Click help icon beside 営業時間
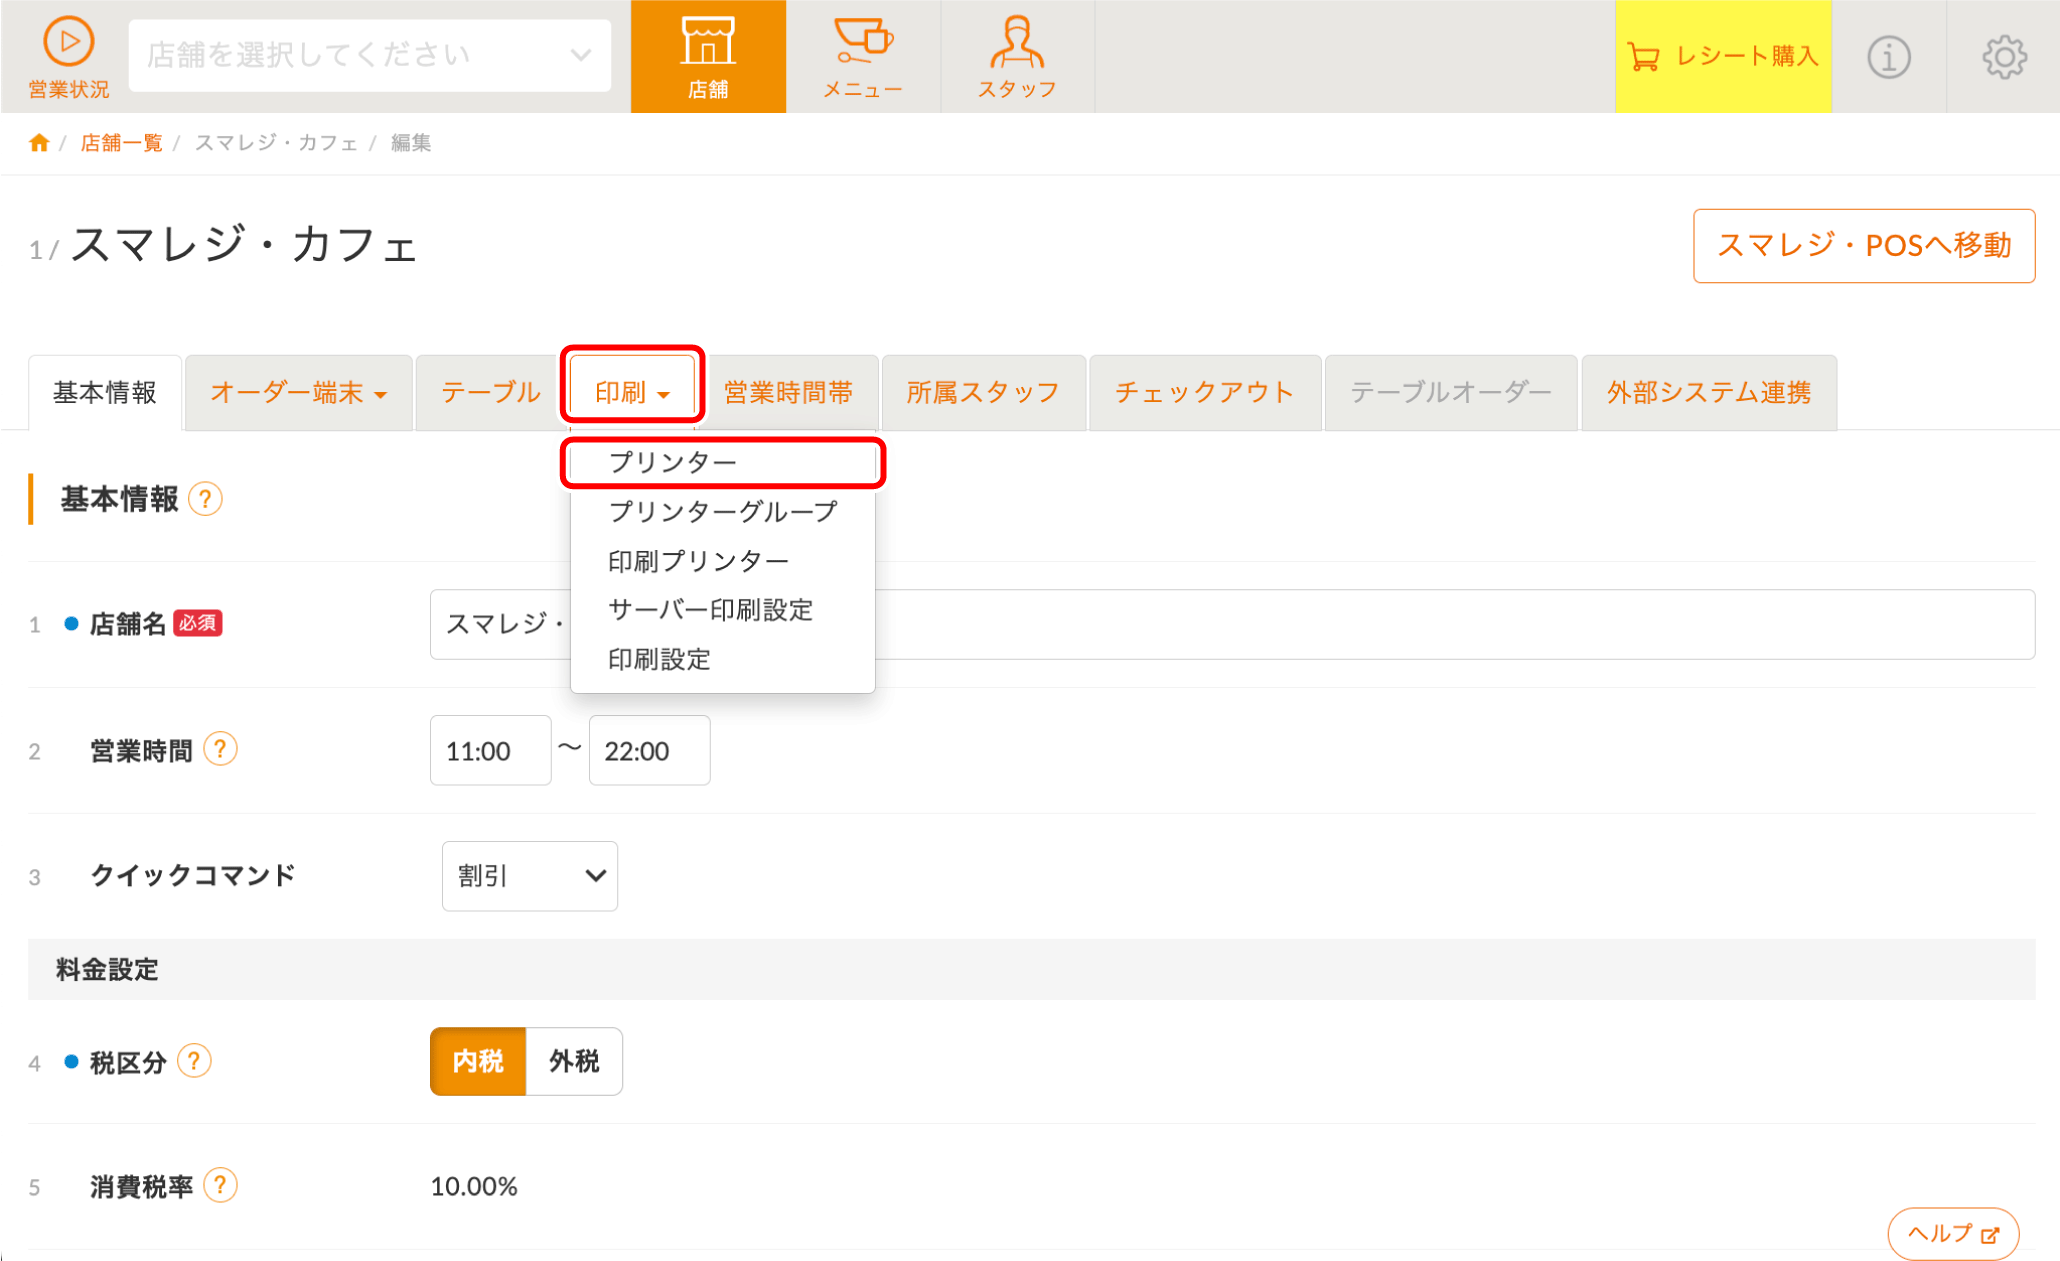 tap(220, 749)
